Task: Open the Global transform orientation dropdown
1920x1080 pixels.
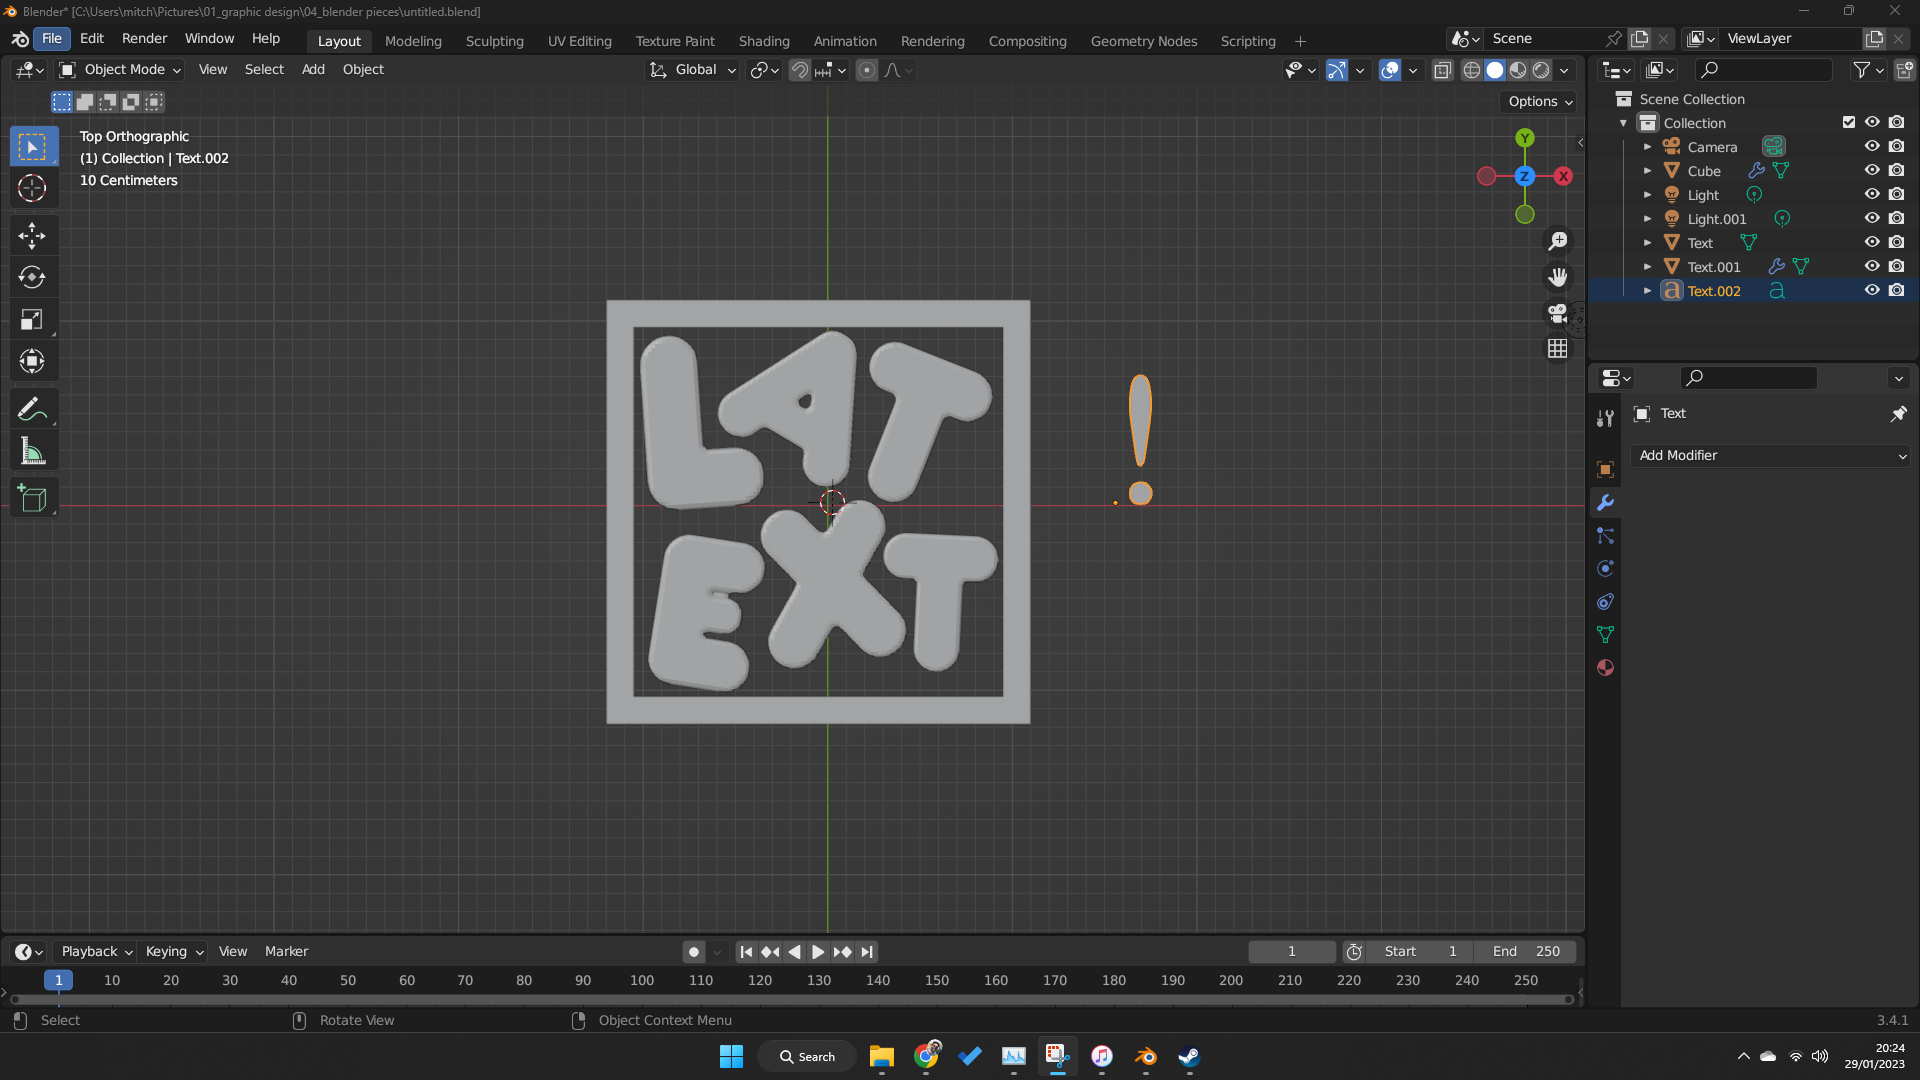Action: click(692, 69)
